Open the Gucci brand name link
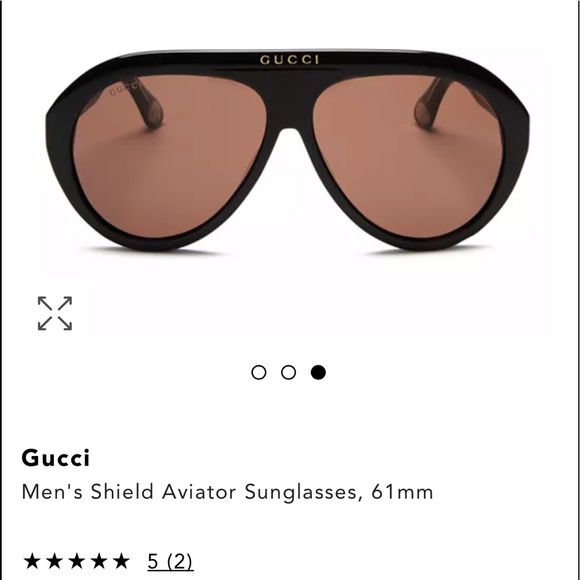The height and width of the screenshot is (580, 580). [55, 458]
